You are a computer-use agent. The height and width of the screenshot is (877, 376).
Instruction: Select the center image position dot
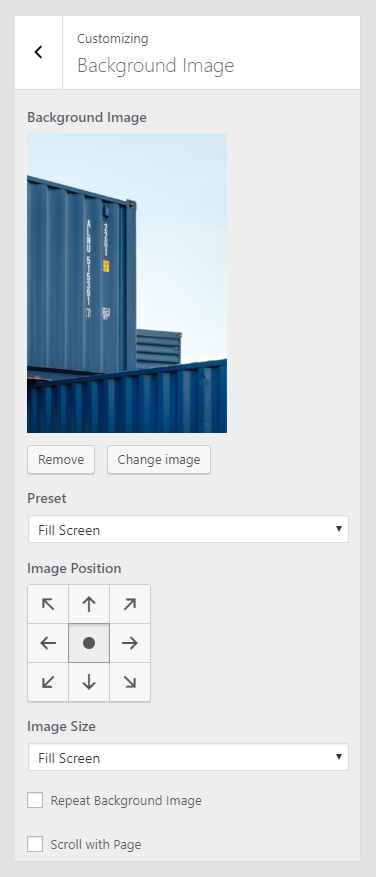(x=89, y=643)
